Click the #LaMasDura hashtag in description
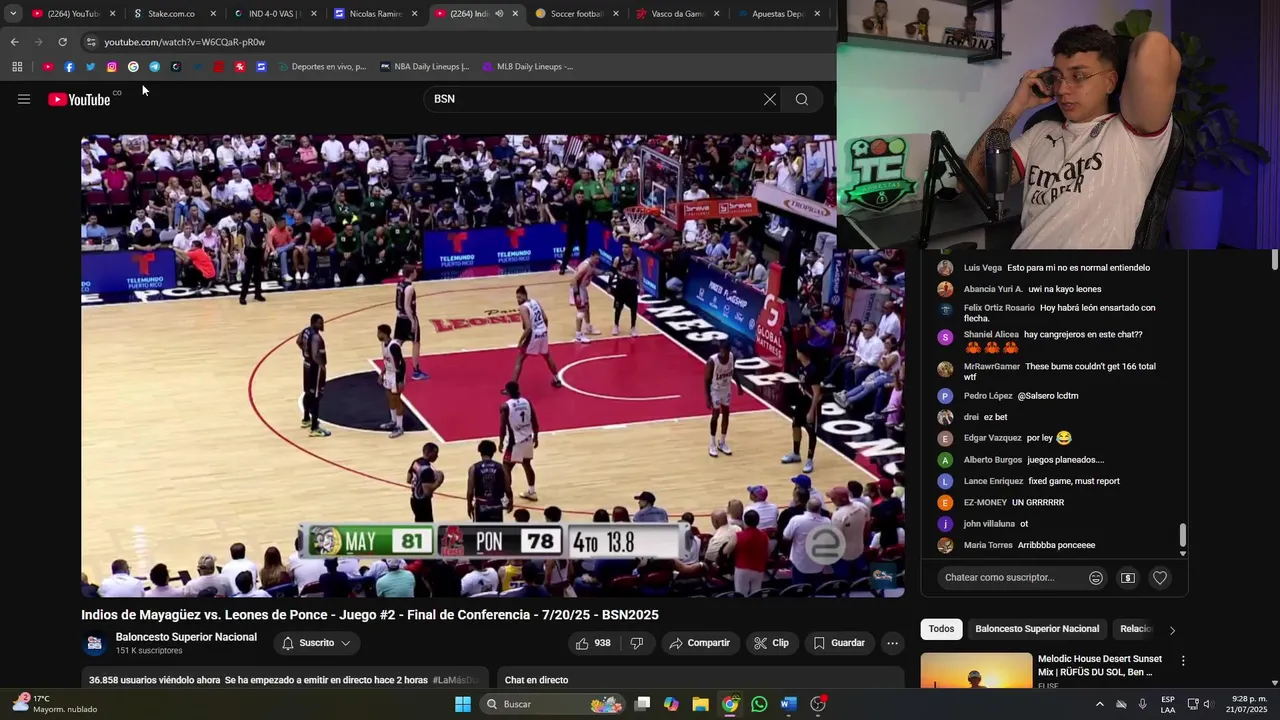This screenshot has width=1280, height=720. [x=455, y=680]
